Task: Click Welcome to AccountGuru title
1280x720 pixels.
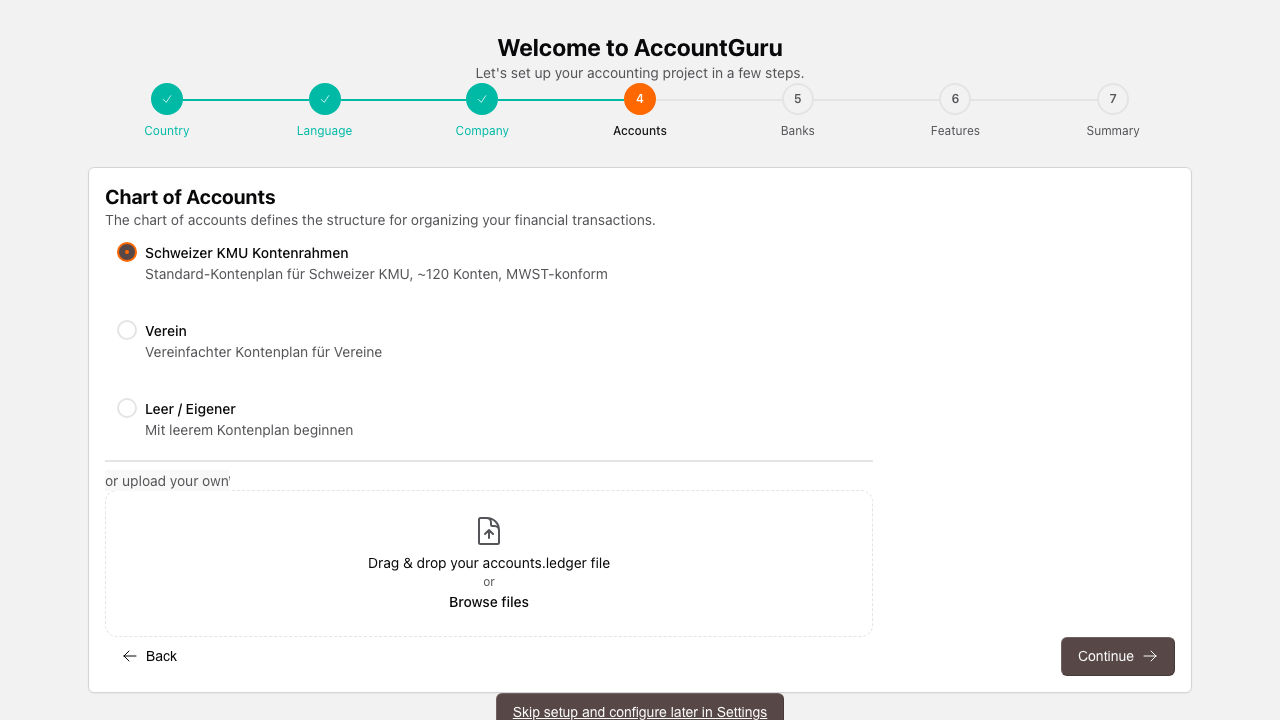Action: (640, 48)
